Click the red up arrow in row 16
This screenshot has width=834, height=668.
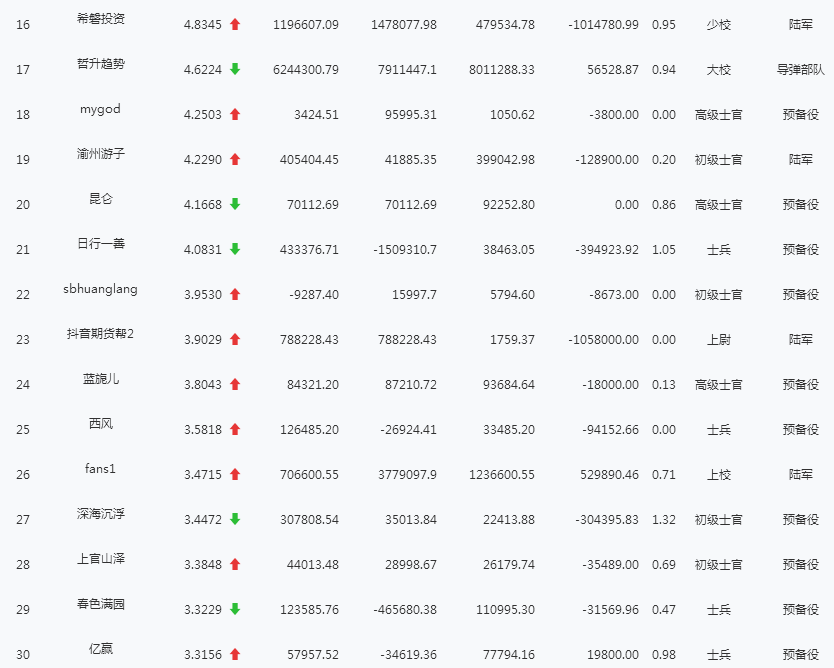click(x=235, y=24)
